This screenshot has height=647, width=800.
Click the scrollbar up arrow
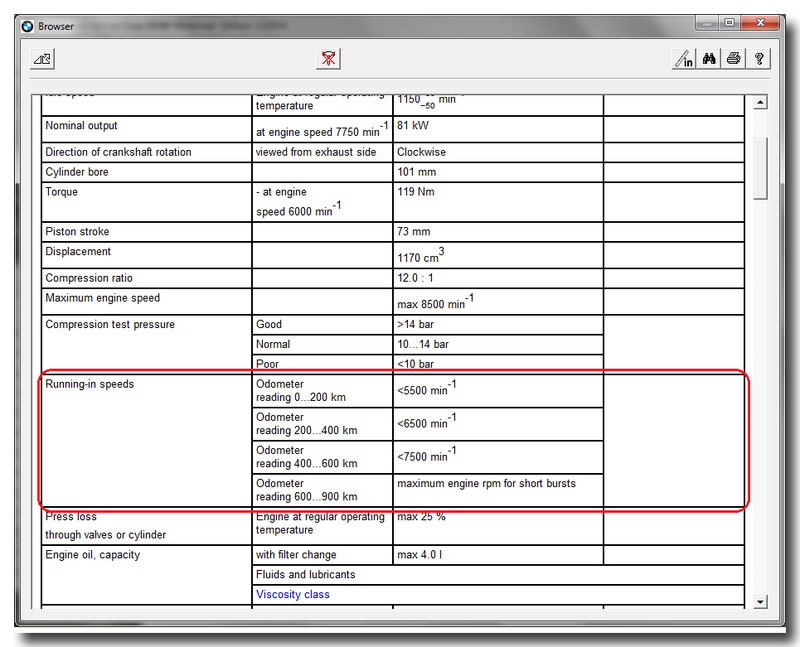tap(760, 102)
